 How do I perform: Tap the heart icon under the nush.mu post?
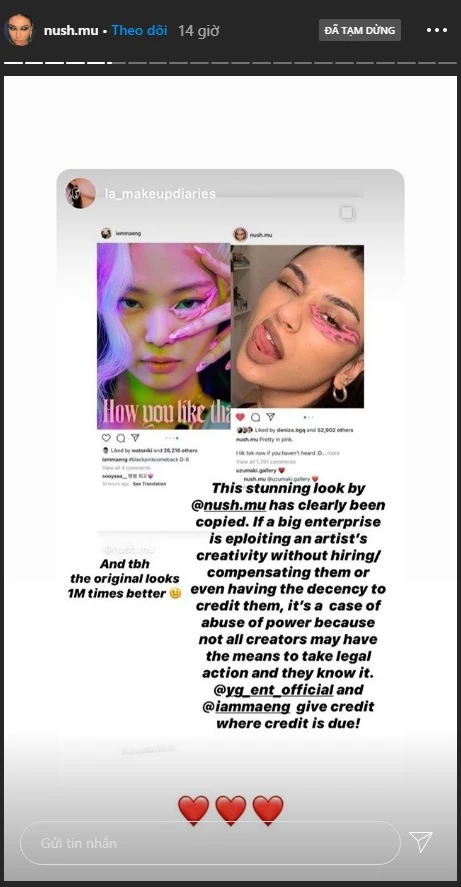tap(240, 417)
